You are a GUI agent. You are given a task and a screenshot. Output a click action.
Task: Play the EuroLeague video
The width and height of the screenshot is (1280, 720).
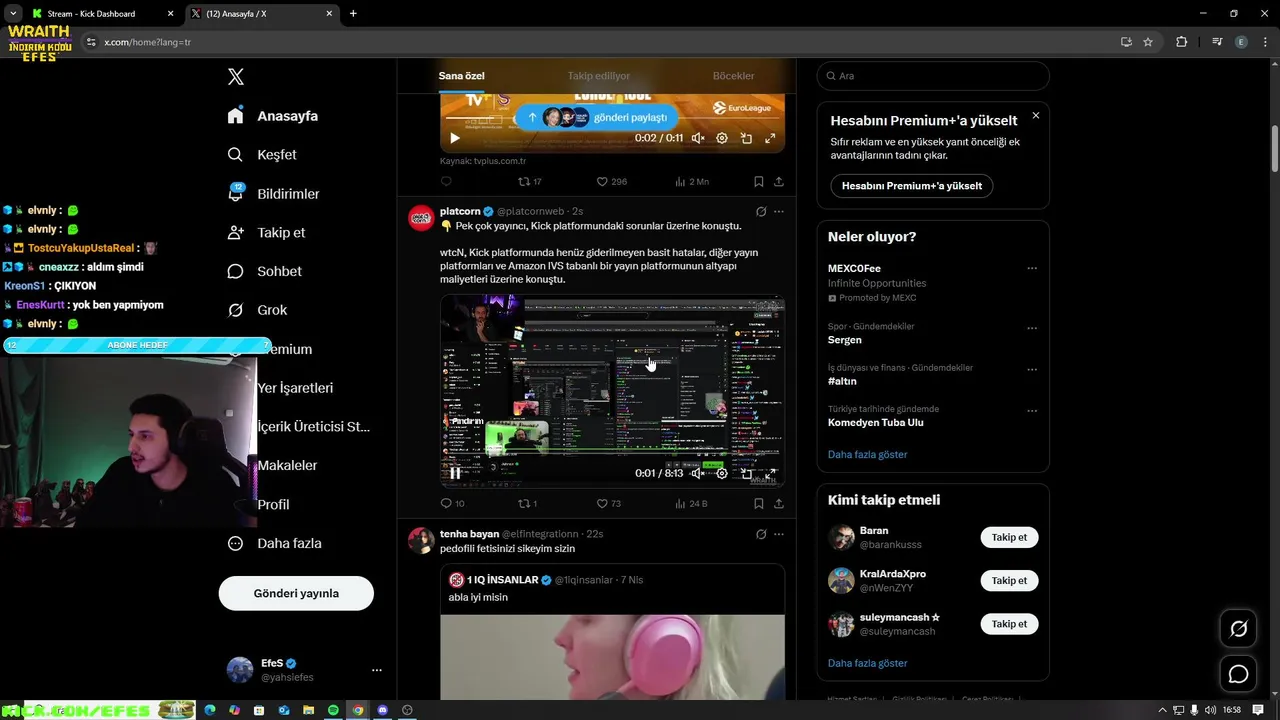(455, 138)
